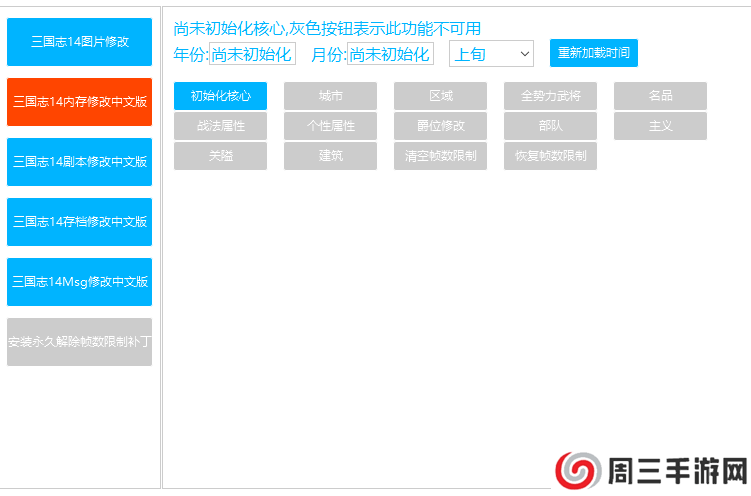This screenshot has width=751, height=496.
Task: Click 清空帧数限制
Action: click(440, 156)
